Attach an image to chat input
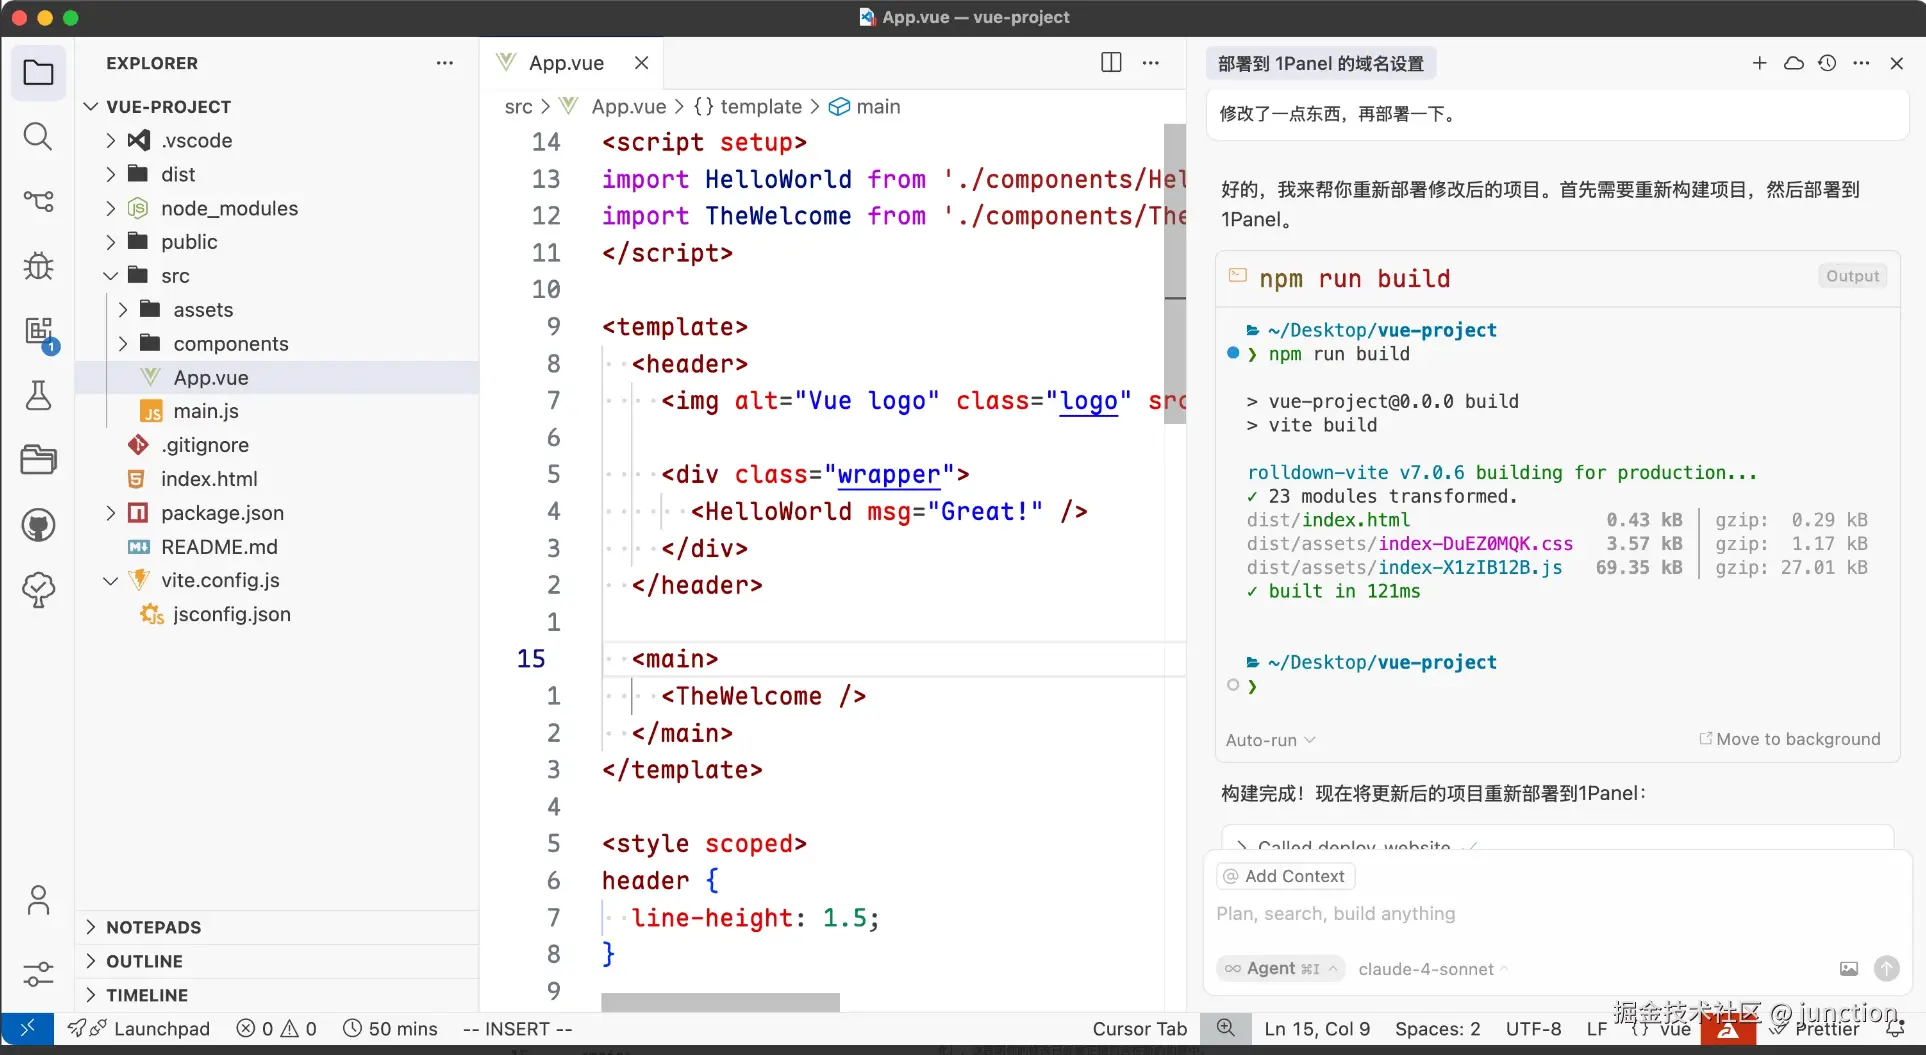Screen dimensions: 1926x1055 click(x=1849, y=968)
